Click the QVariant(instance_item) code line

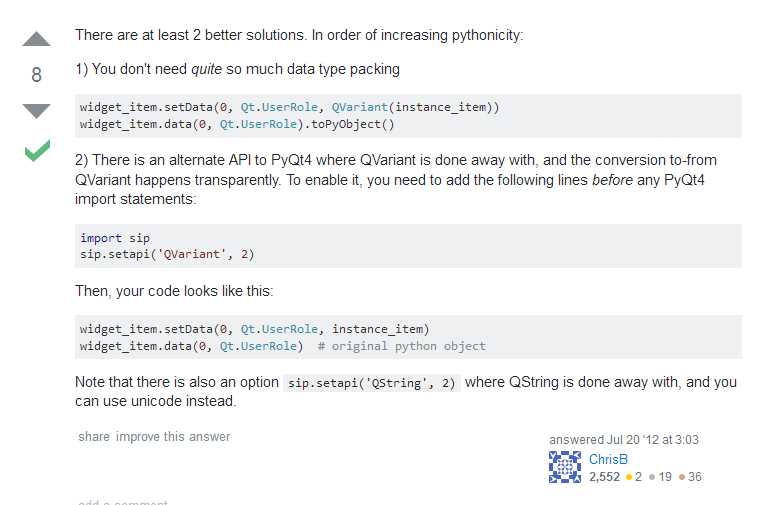tap(290, 107)
